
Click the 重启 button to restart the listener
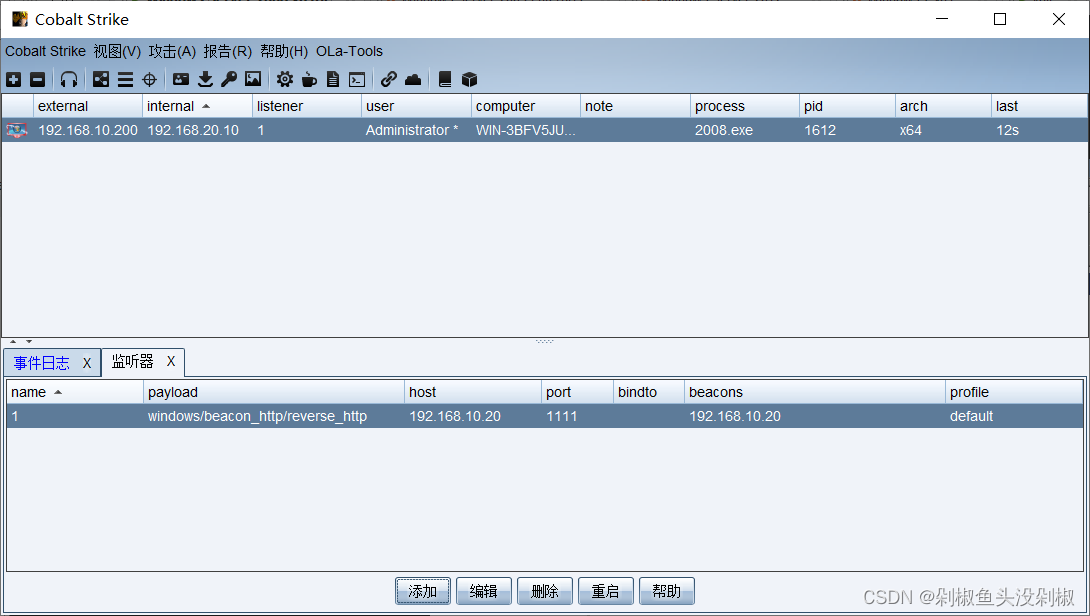point(605,591)
